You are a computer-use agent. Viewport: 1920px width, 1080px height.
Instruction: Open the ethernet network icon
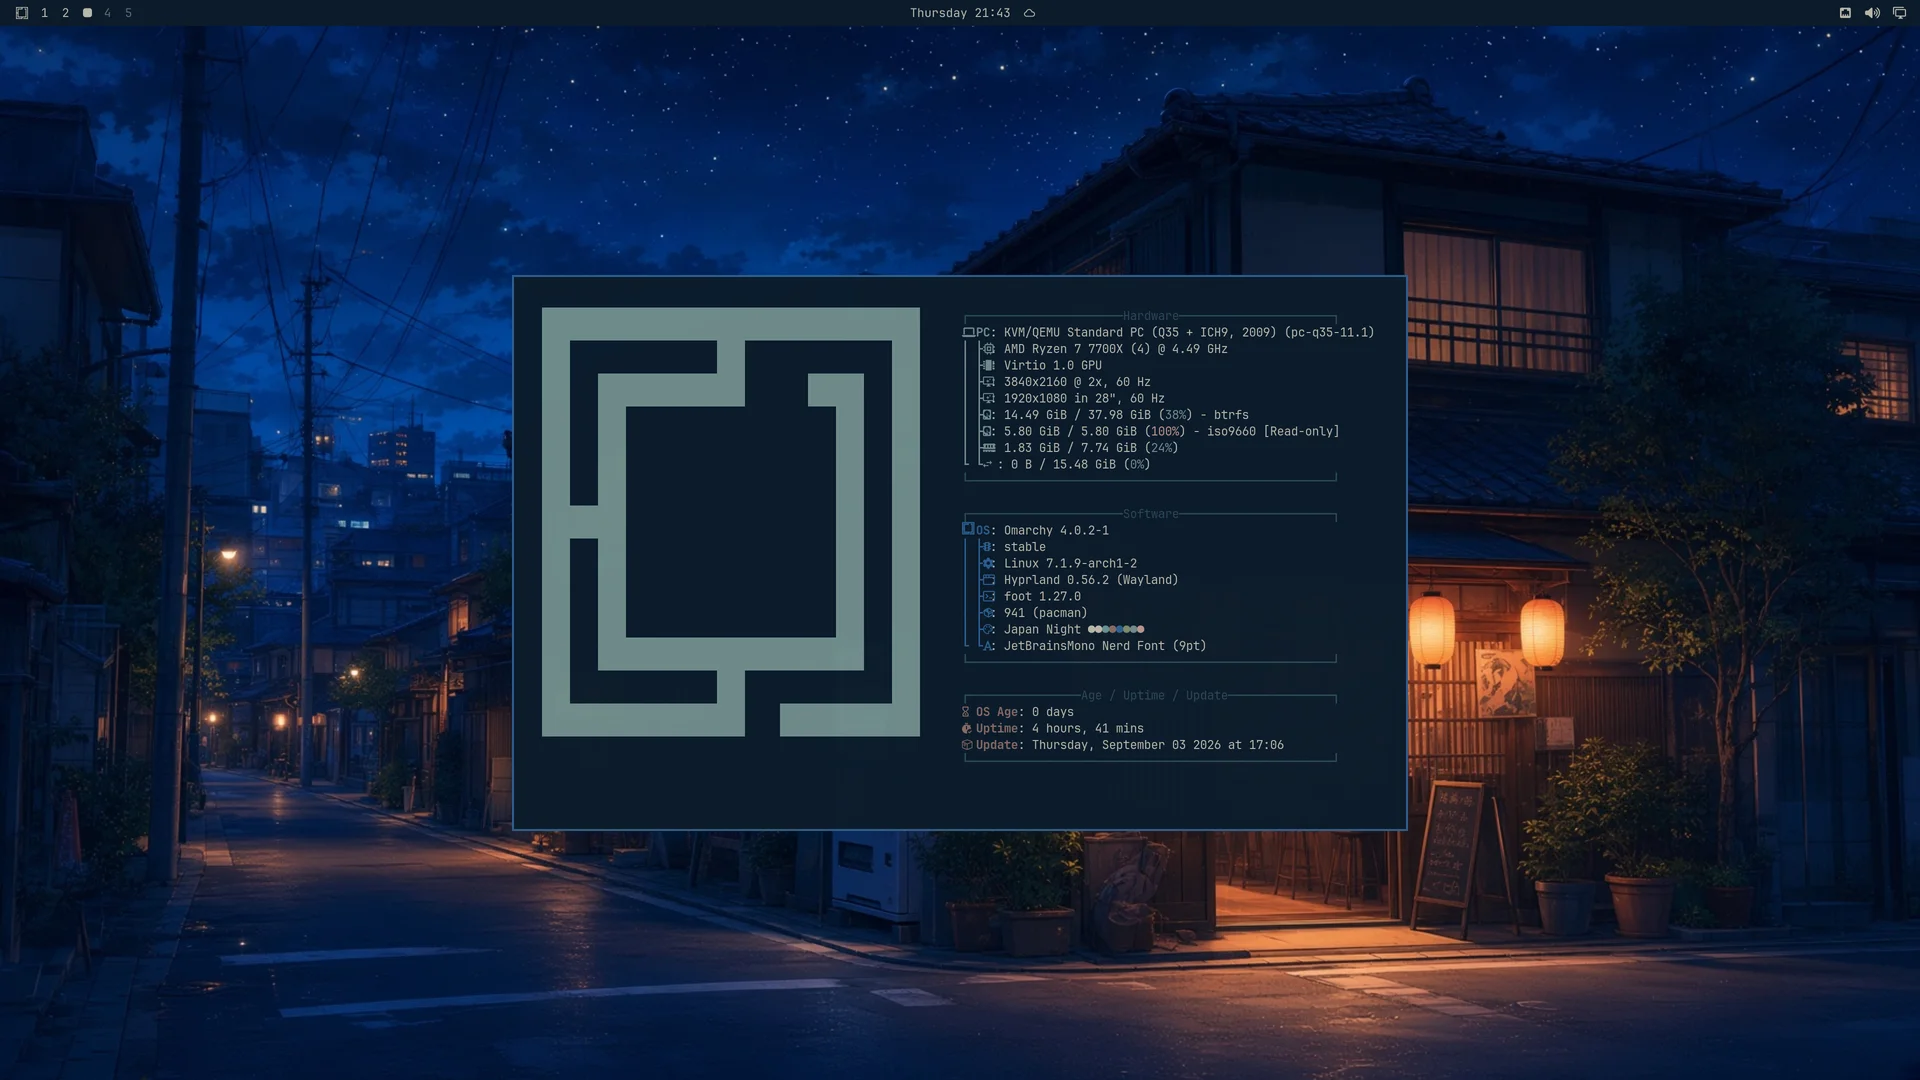[x=1845, y=13]
